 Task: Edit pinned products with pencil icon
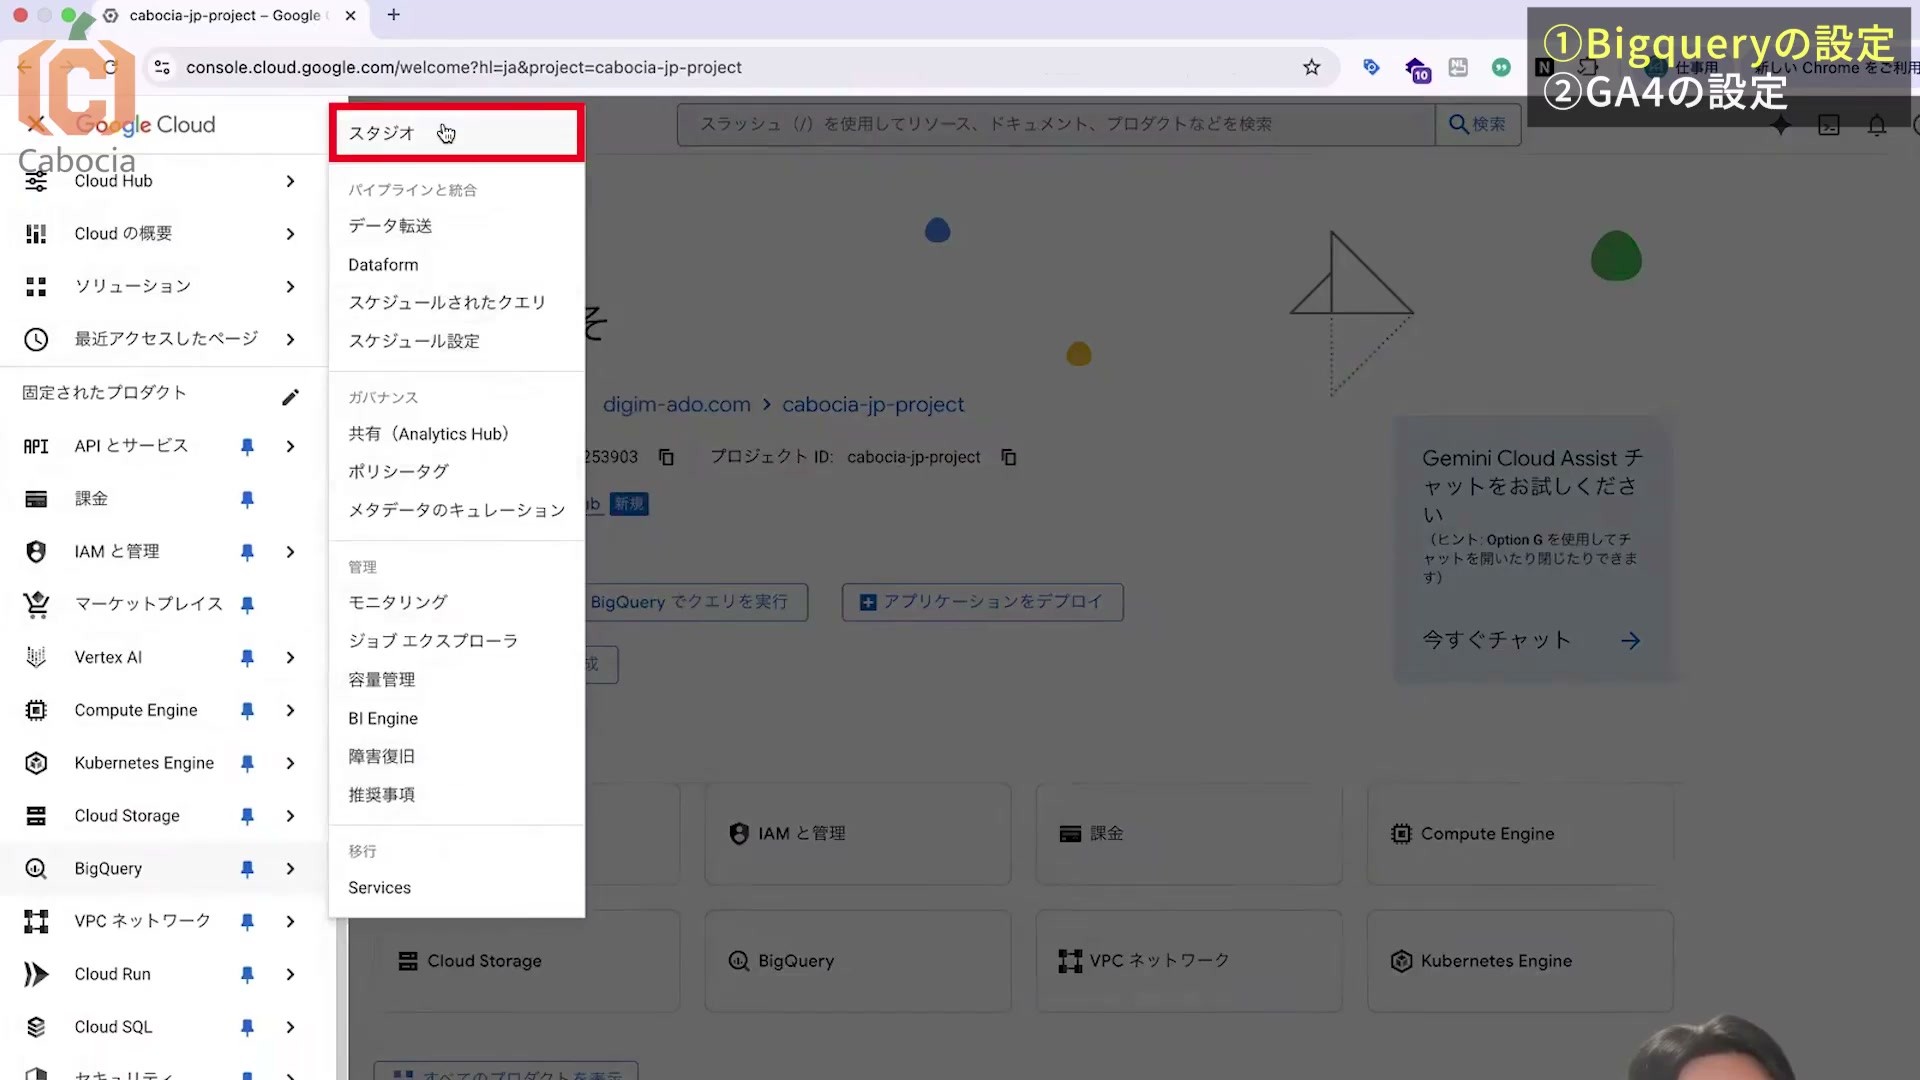290,397
